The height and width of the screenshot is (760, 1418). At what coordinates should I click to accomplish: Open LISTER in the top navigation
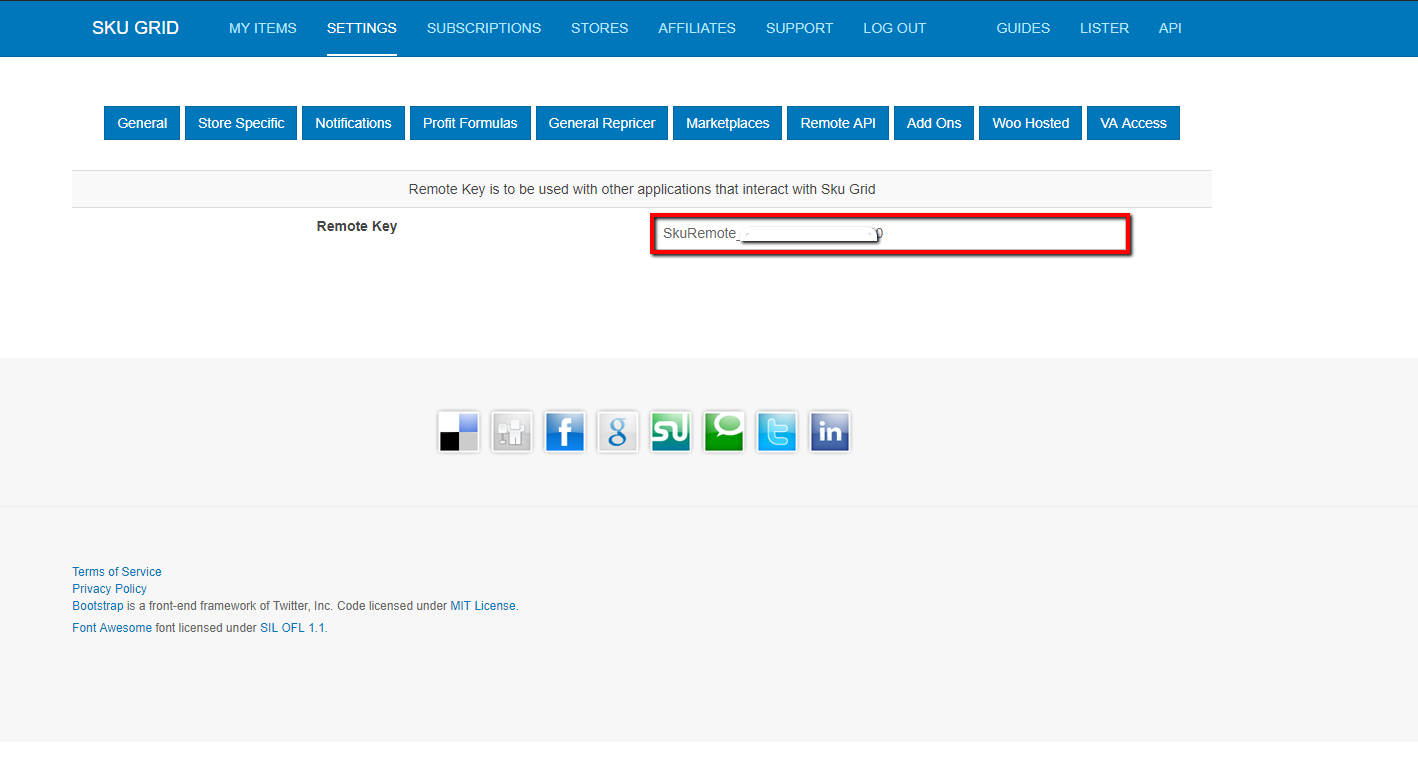point(1105,28)
